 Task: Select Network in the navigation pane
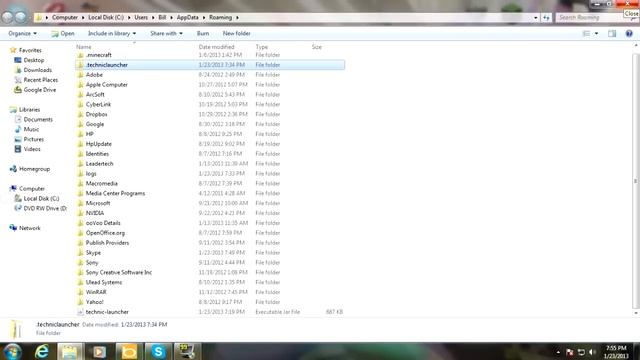[25, 228]
